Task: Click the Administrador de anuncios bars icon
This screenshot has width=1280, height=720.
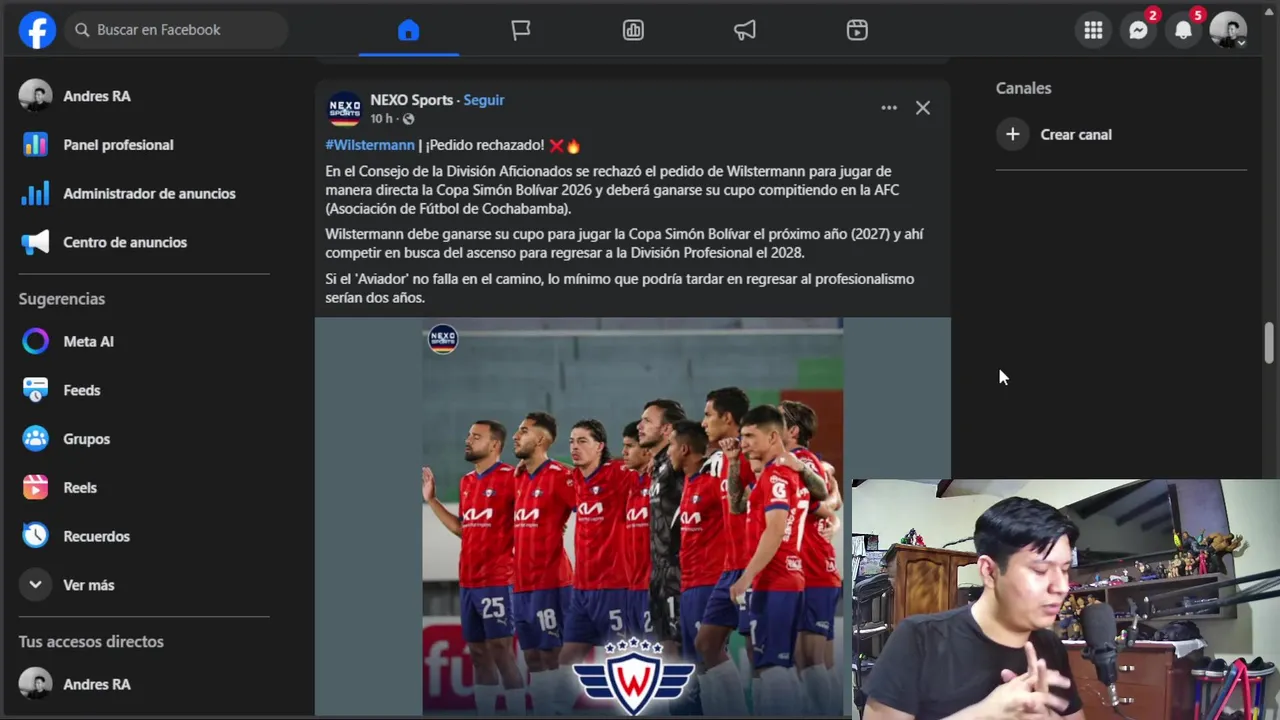Action: (35, 193)
